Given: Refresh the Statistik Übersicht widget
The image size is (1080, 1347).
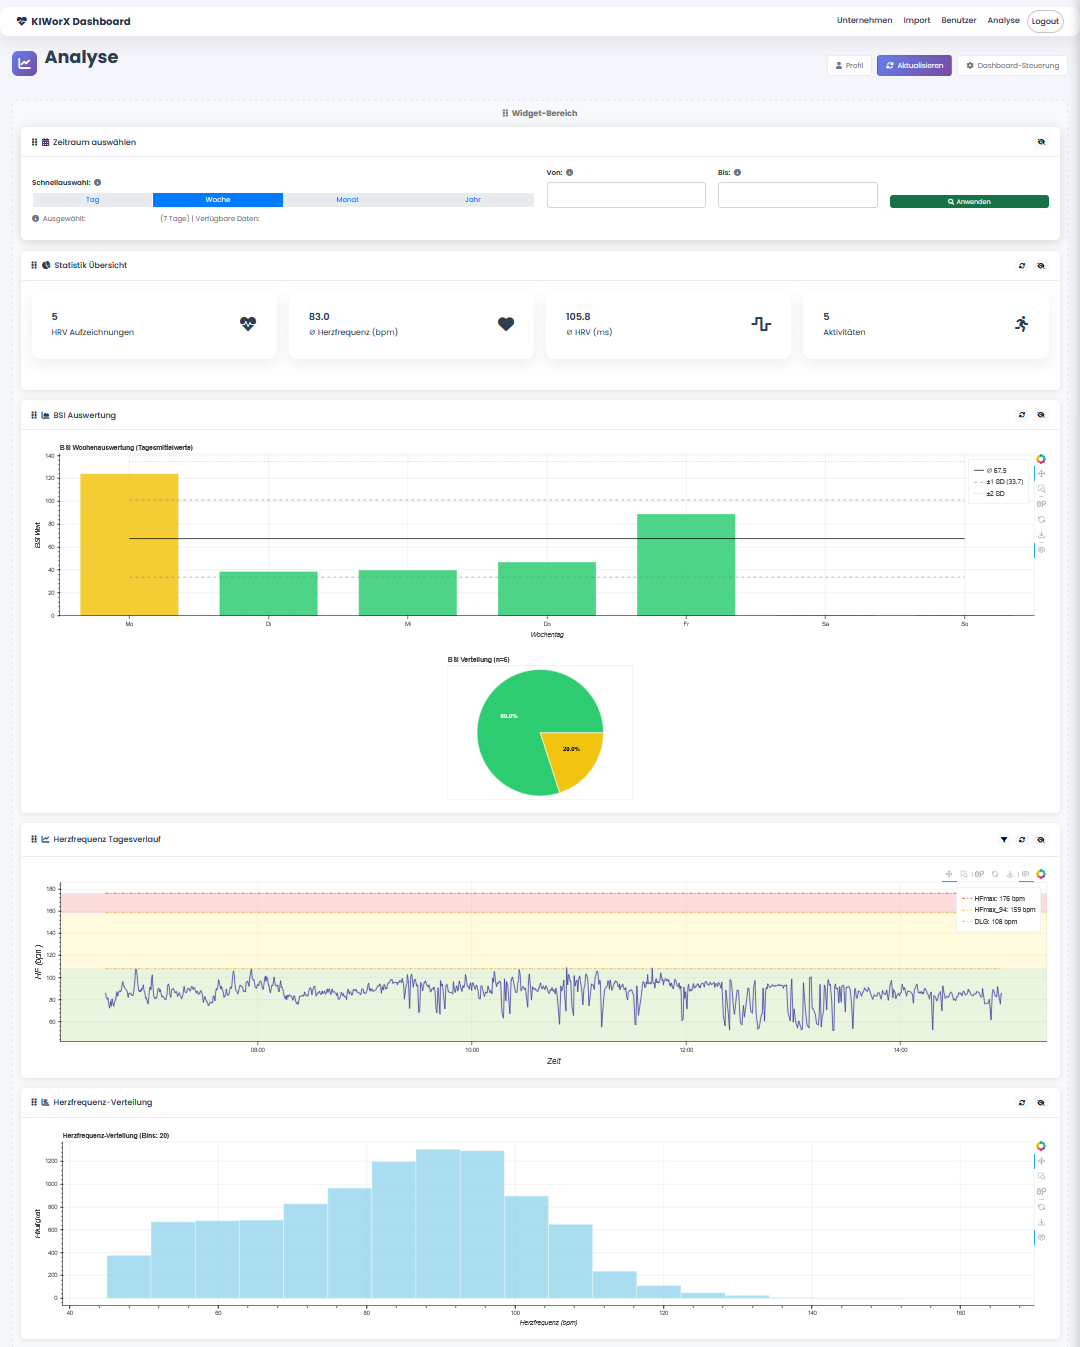Looking at the screenshot, I should click(x=1022, y=266).
